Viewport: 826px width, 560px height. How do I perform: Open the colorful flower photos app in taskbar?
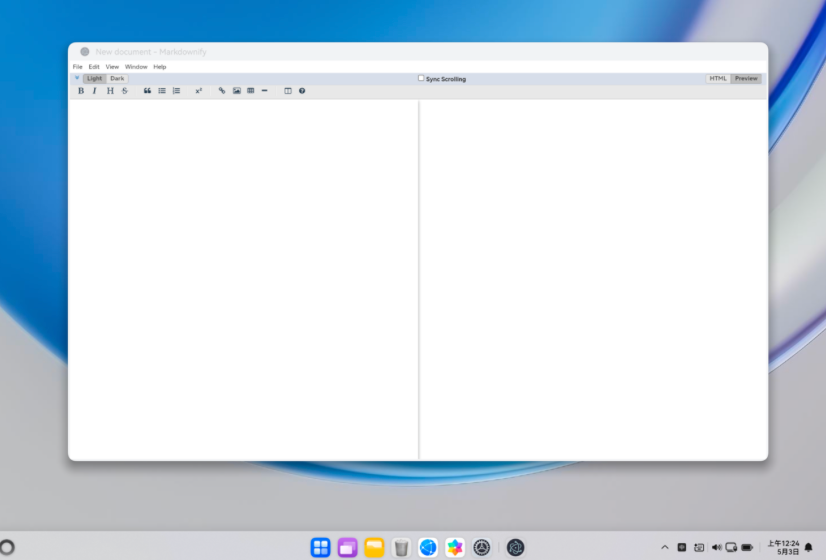[455, 547]
